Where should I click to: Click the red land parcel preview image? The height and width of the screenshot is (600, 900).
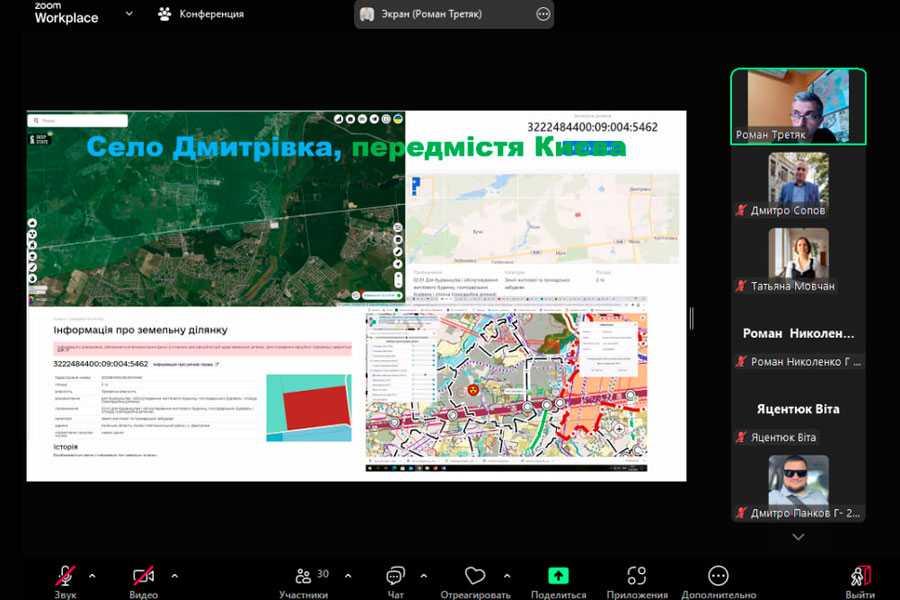coord(309,408)
